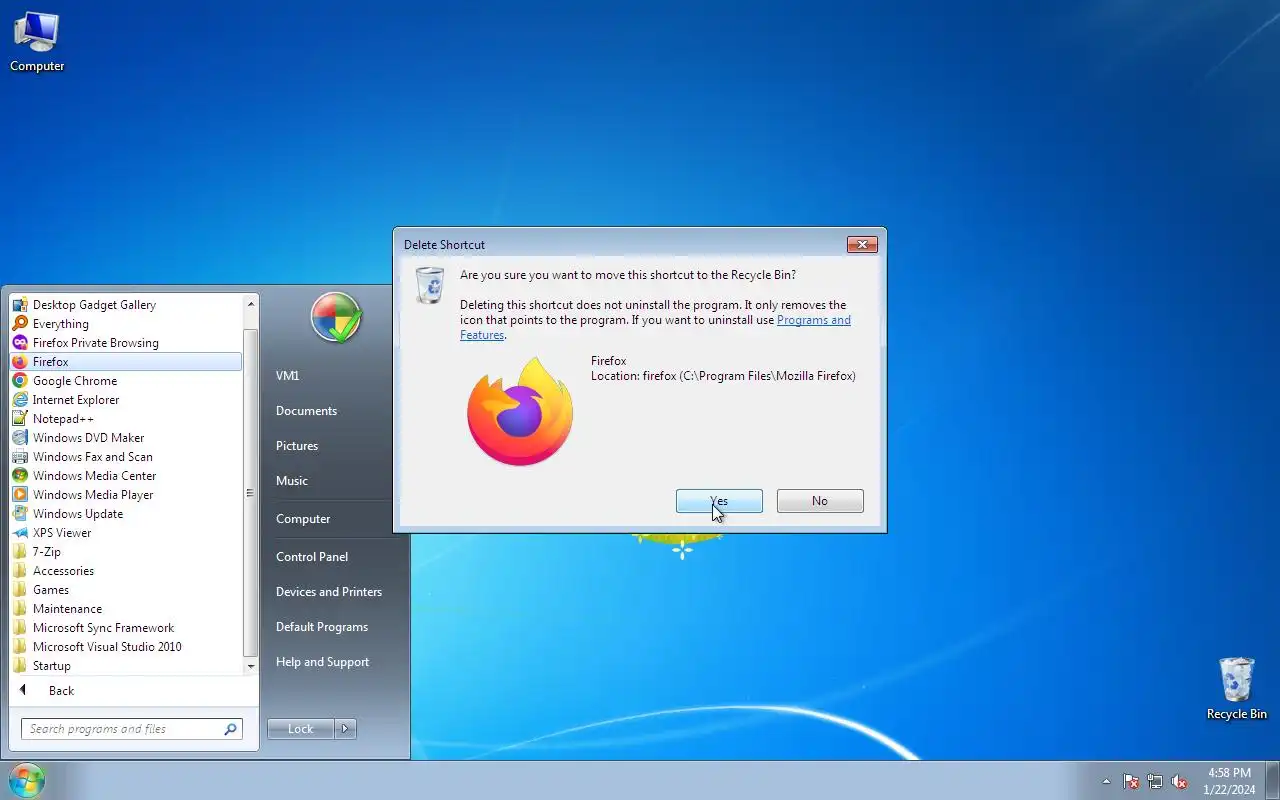1280x800 pixels.
Task: Expand Microsoft Visual Studio 2010 folder
Action: tap(126, 647)
